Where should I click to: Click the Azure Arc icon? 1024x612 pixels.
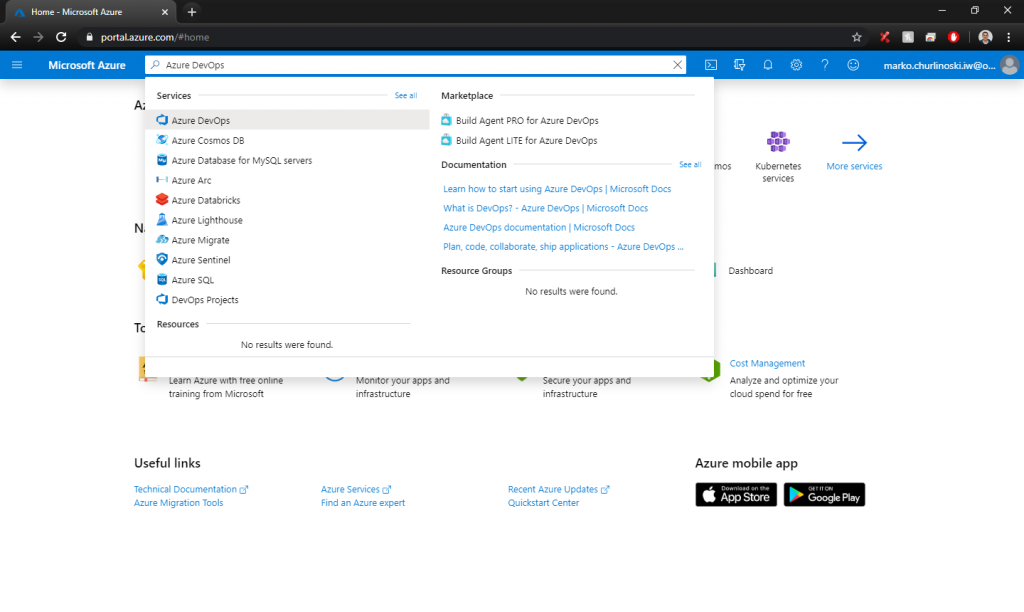coord(162,180)
